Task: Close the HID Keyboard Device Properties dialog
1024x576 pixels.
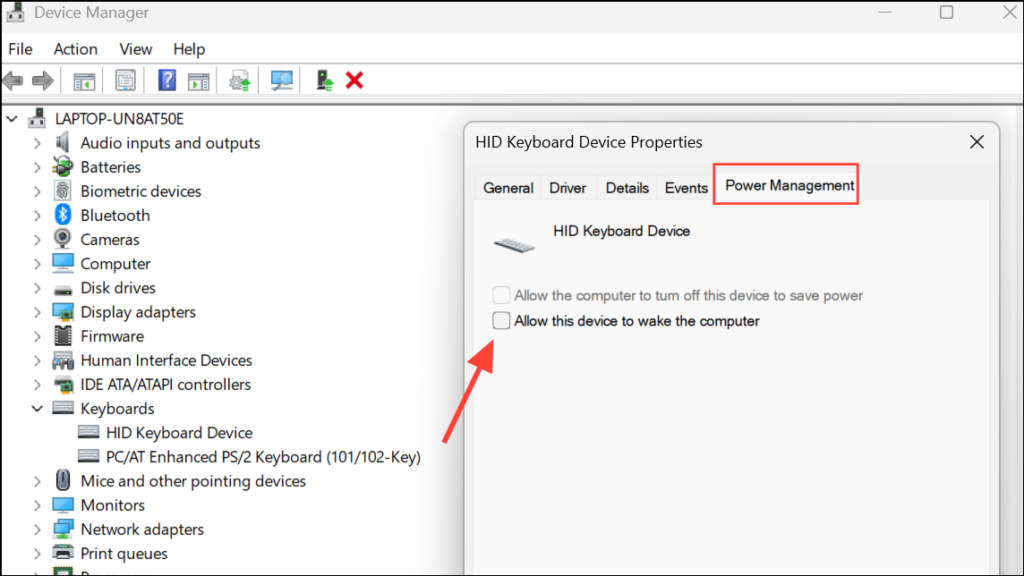Action: click(x=976, y=142)
